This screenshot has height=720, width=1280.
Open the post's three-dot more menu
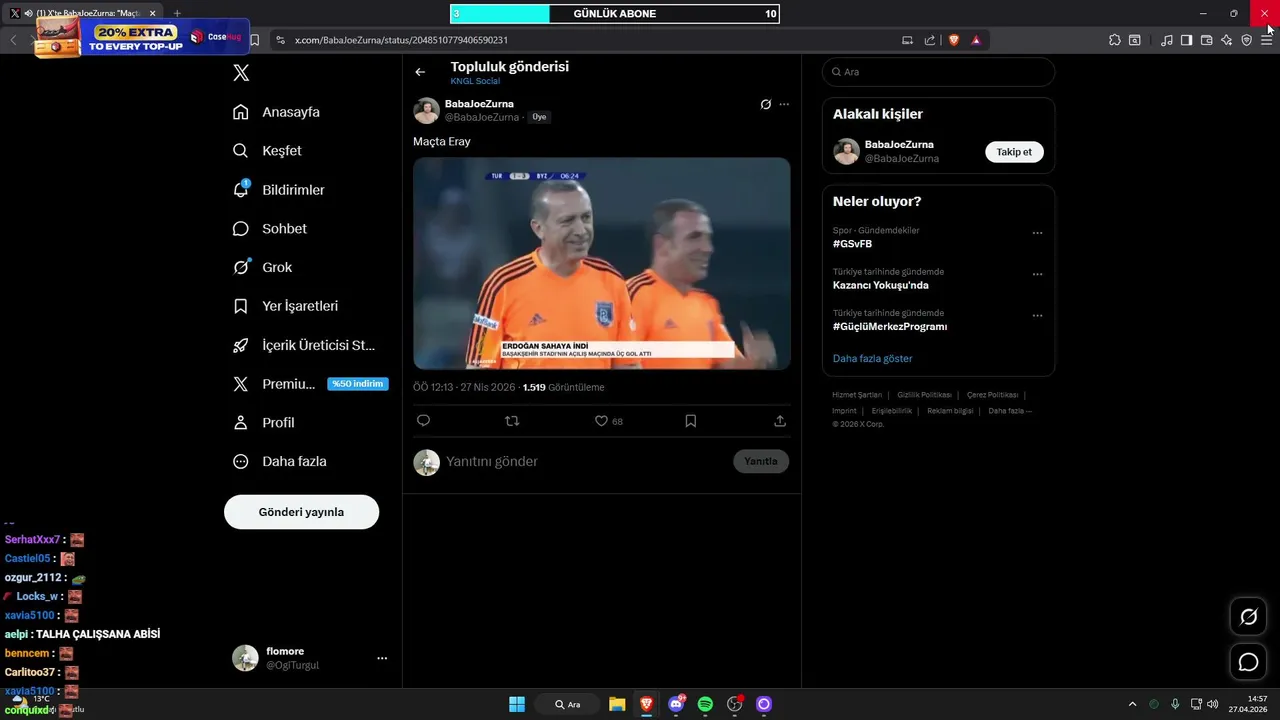[784, 104]
